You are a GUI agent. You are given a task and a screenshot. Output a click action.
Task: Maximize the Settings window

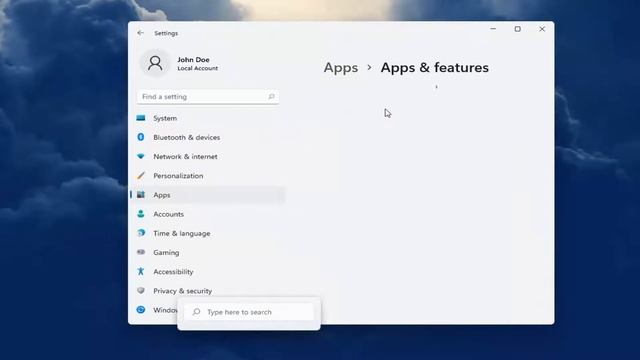518,29
